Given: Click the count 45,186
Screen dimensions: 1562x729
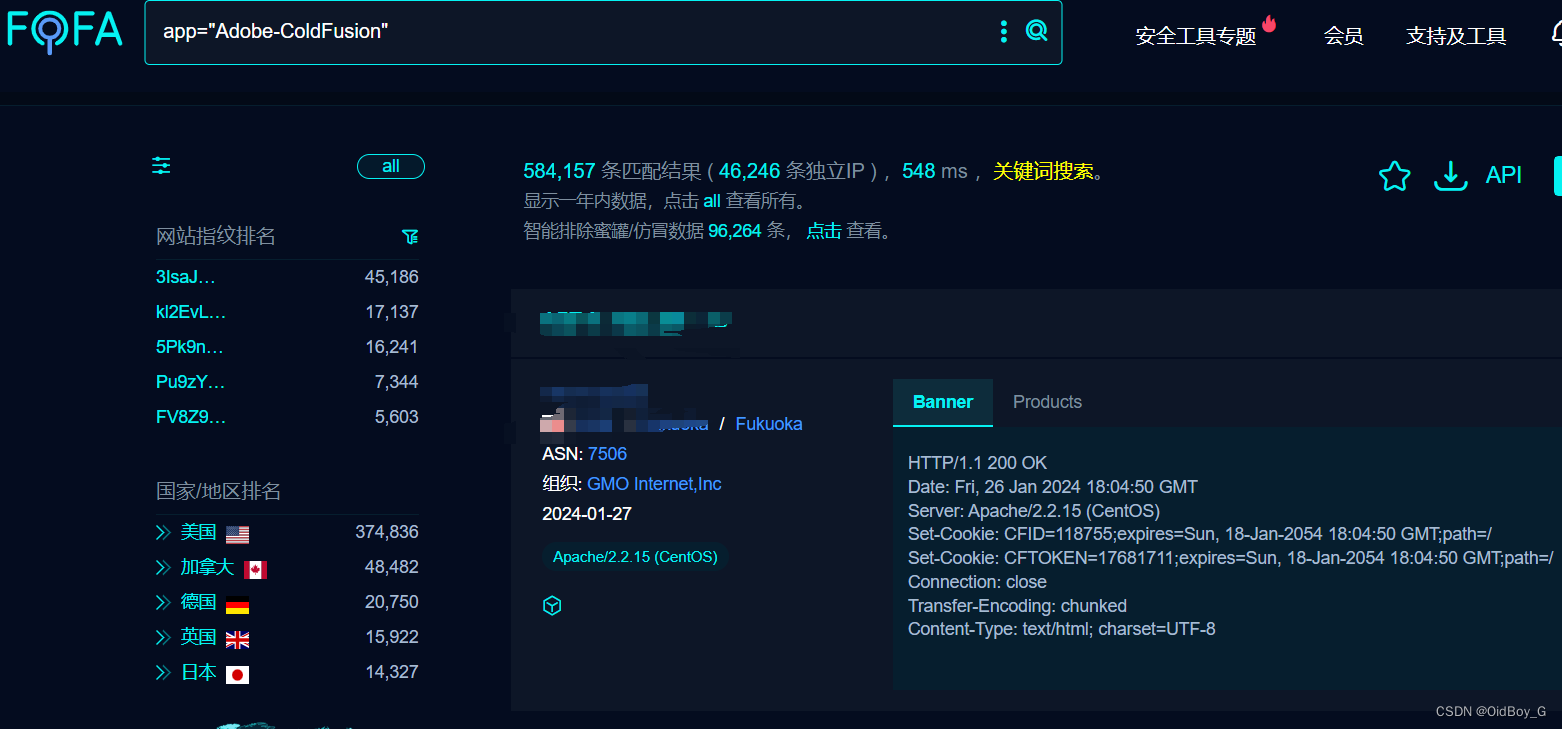Looking at the screenshot, I should [x=392, y=277].
